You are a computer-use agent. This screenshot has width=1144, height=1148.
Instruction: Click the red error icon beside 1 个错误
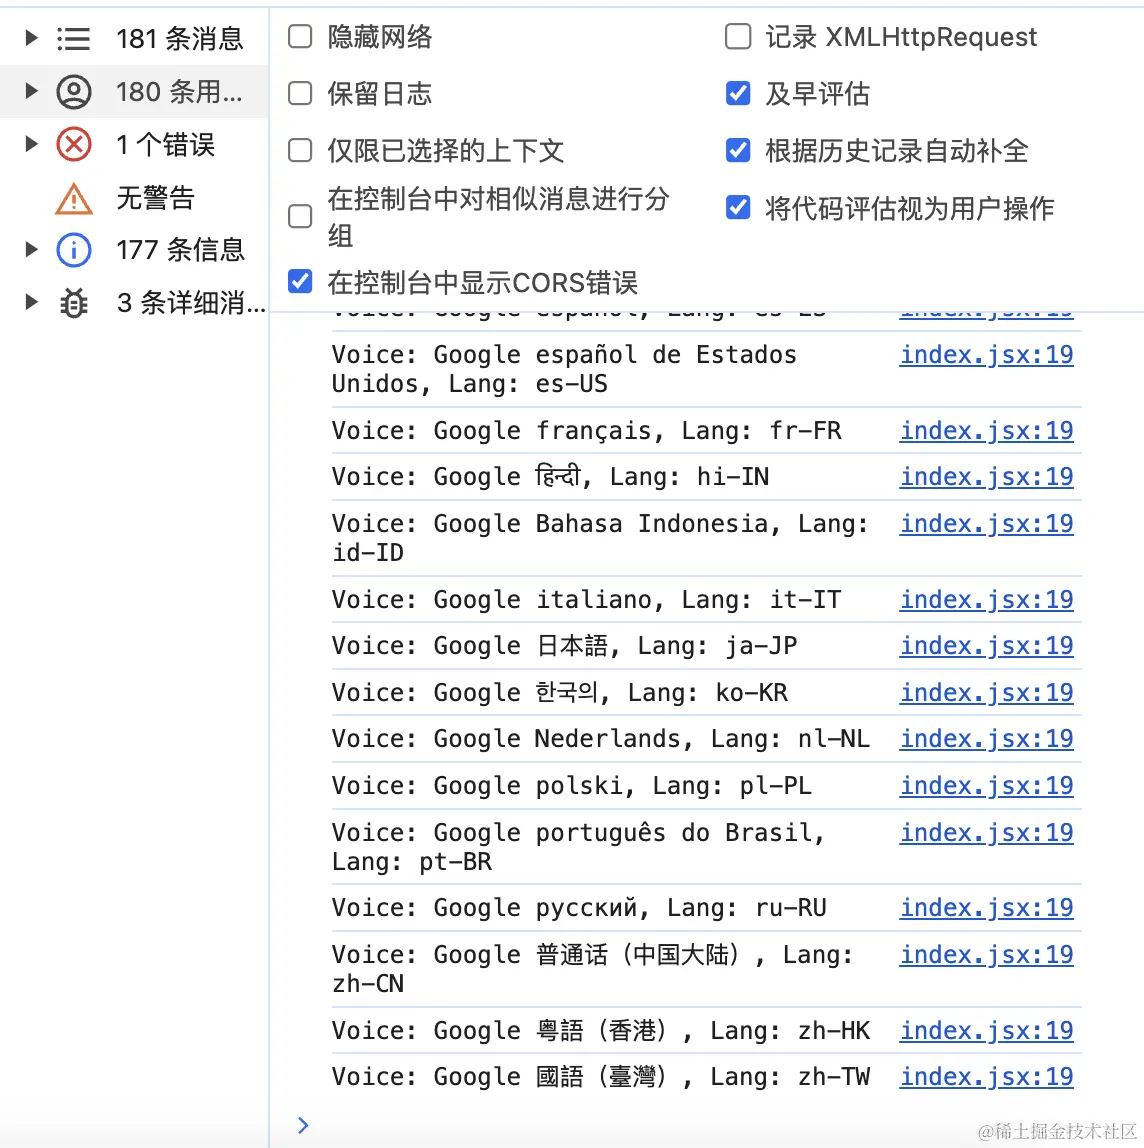[x=73, y=144]
